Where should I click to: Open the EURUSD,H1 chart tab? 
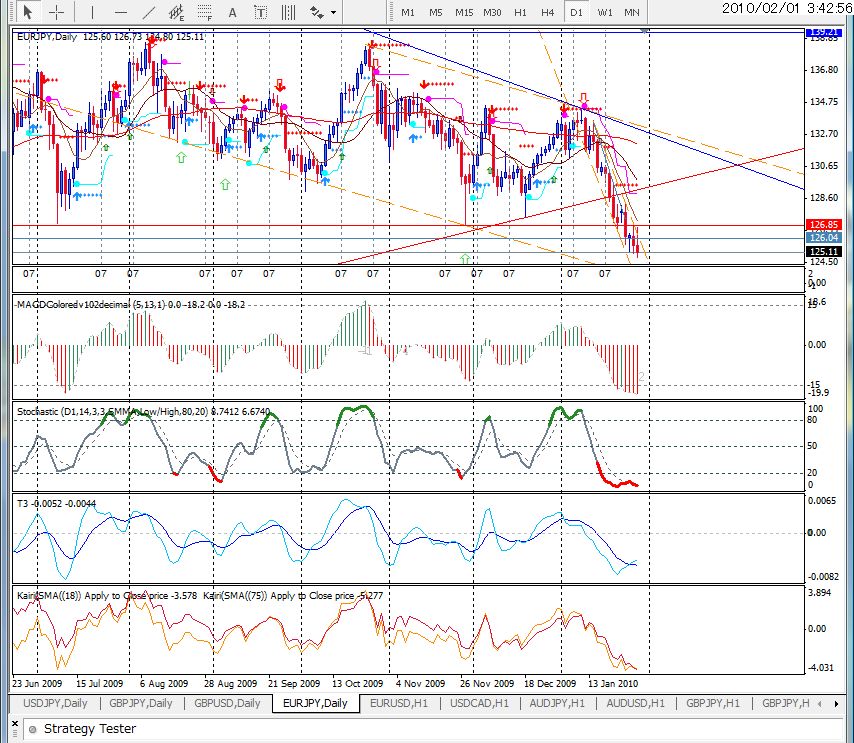coord(399,703)
